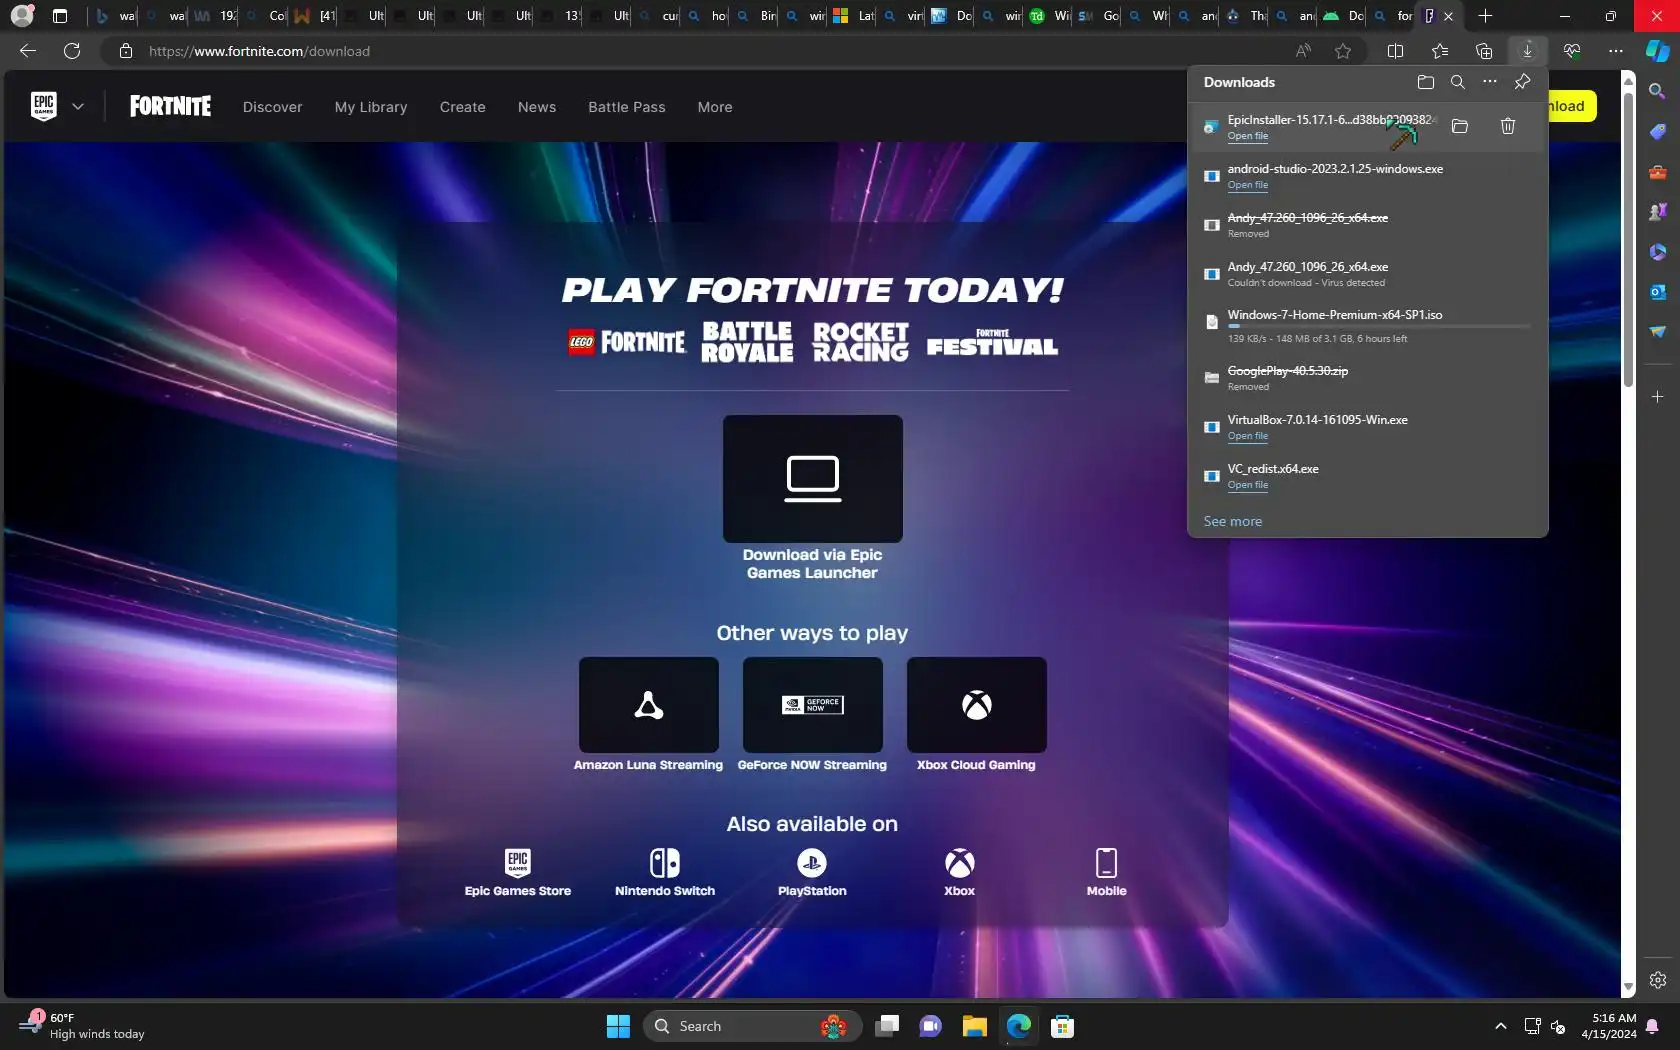Toggle the Downloads toolbar button
The image size is (1680, 1050).
pyautogui.click(x=1527, y=51)
